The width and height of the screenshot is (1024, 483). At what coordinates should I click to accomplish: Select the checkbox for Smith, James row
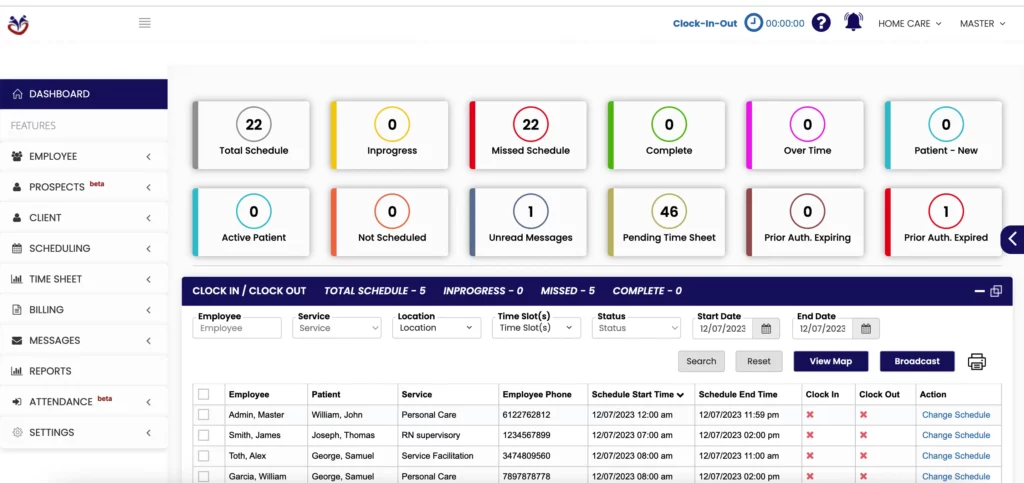[204, 435]
